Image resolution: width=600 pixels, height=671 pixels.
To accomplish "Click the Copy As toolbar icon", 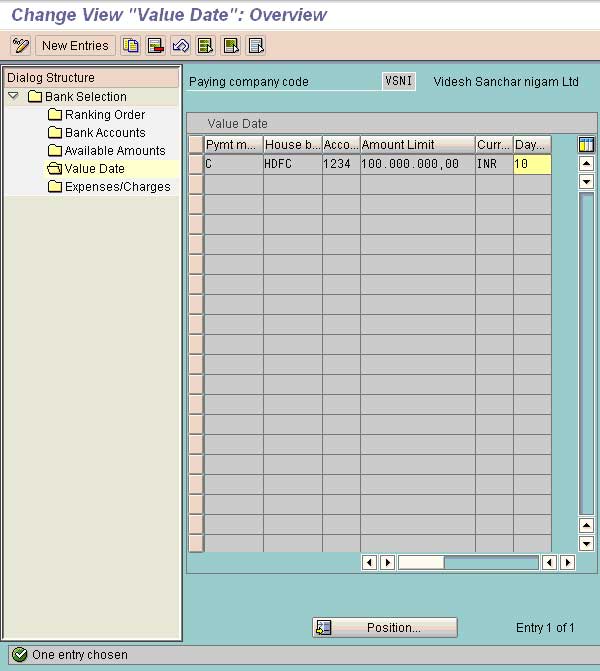I will click(131, 45).
